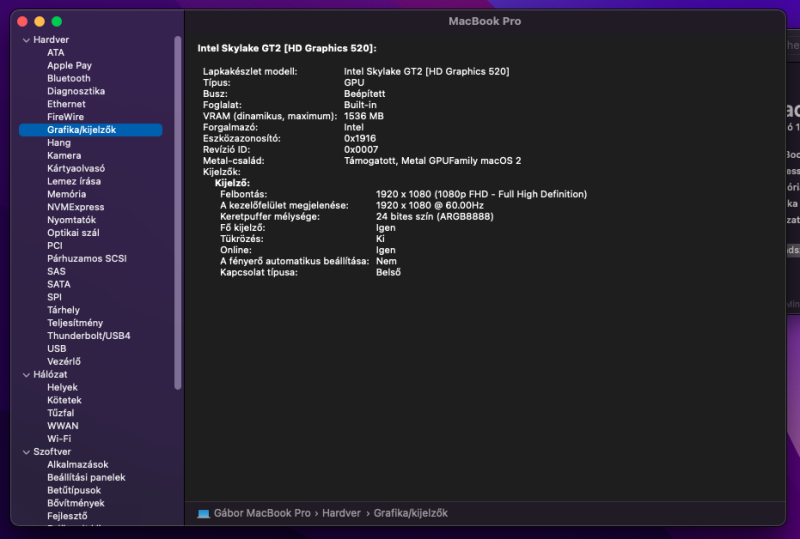Choose FireWire in the sidebar
The image size is (800, 539).
coord(65,117)
